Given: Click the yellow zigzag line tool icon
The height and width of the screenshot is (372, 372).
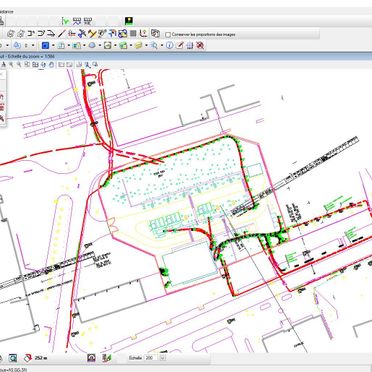Looking at the screenshot, I should tap(92, 34).
